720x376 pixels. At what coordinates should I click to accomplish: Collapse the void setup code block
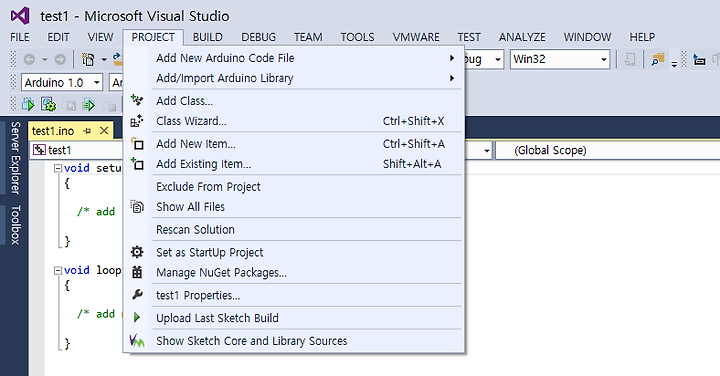pos(57,168)
